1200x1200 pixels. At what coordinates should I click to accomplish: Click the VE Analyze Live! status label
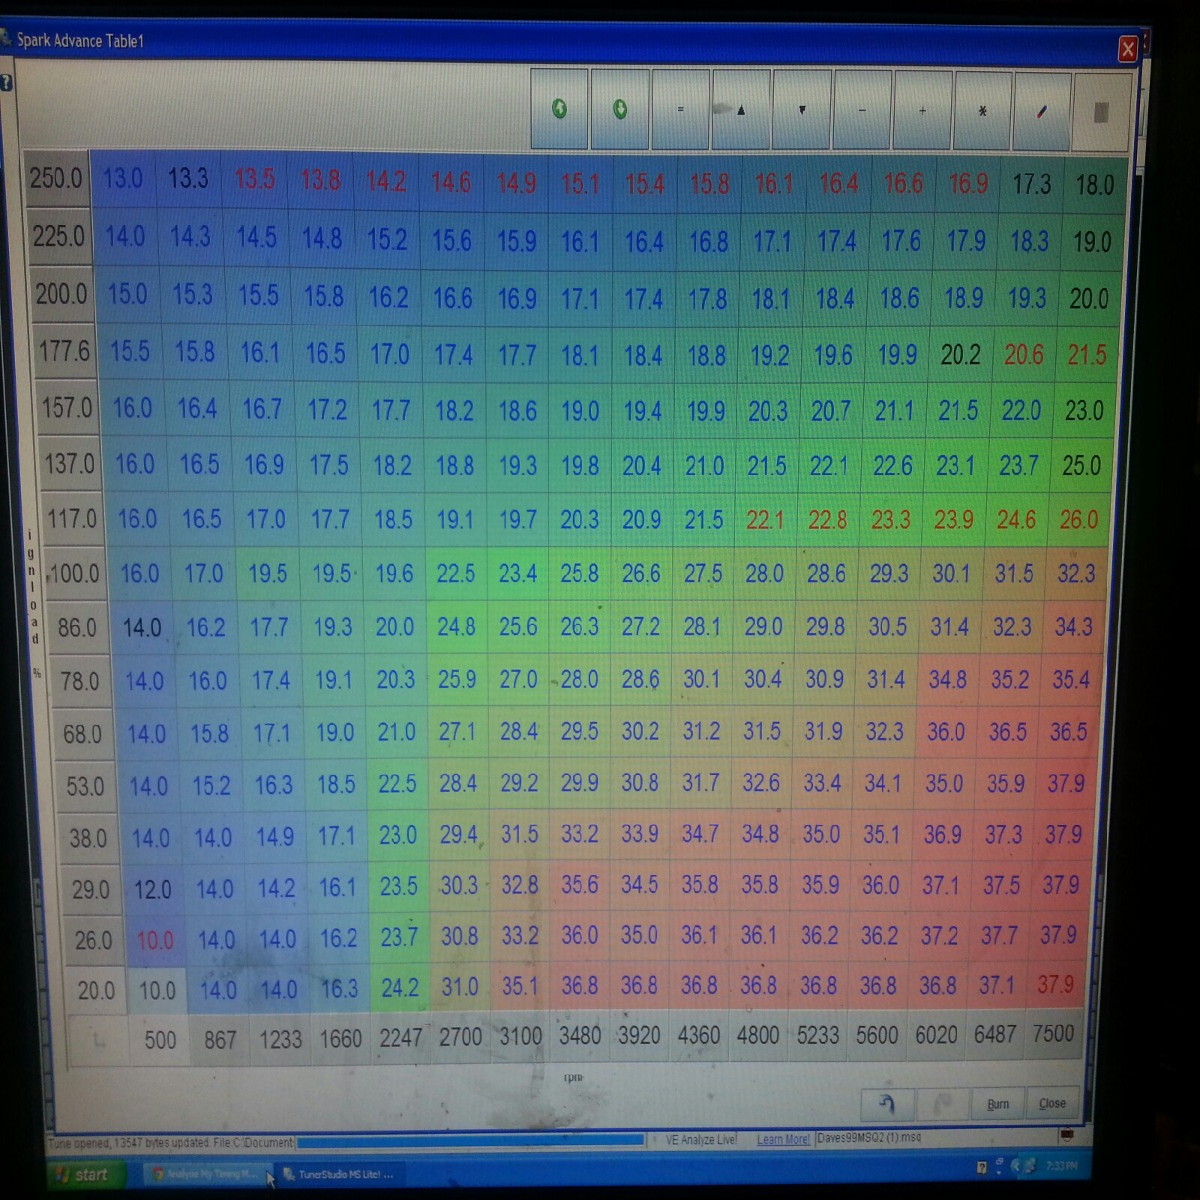[x=701, y=1139]
